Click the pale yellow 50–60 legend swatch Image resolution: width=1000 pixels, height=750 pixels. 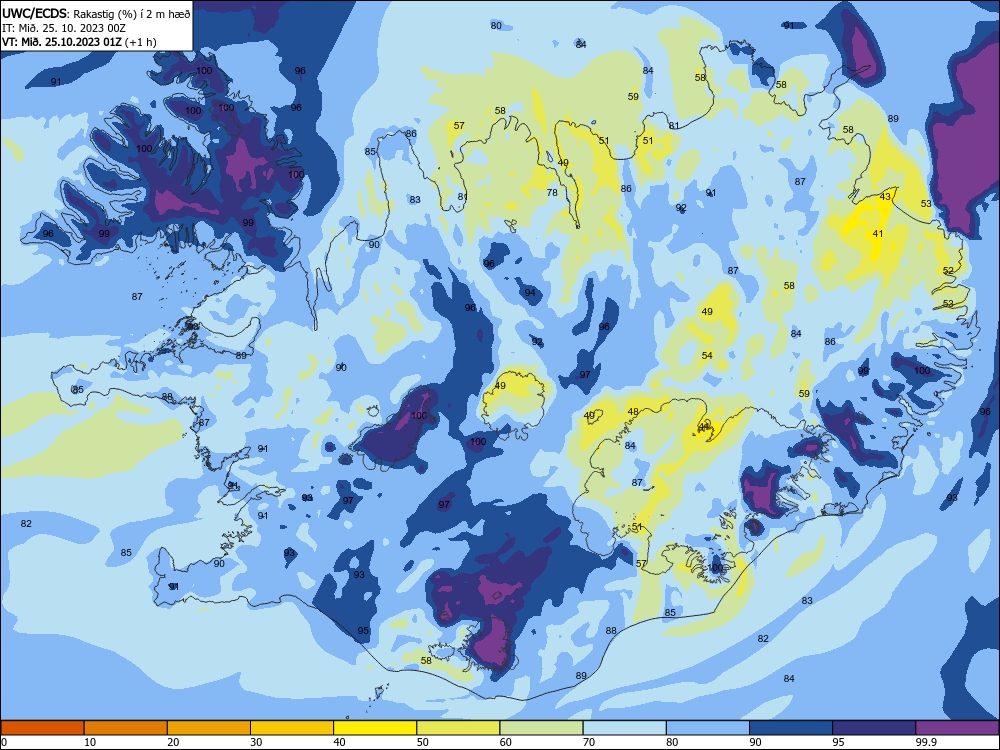pyautogui.click(x=459, y=728)
